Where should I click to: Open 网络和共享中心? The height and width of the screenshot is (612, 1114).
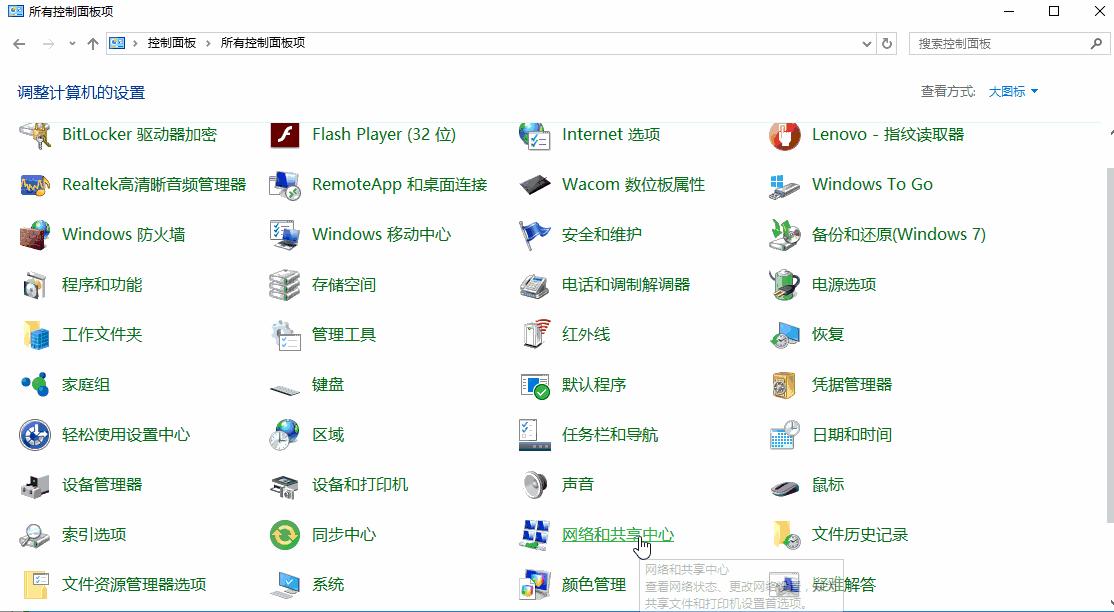(618, 534)
